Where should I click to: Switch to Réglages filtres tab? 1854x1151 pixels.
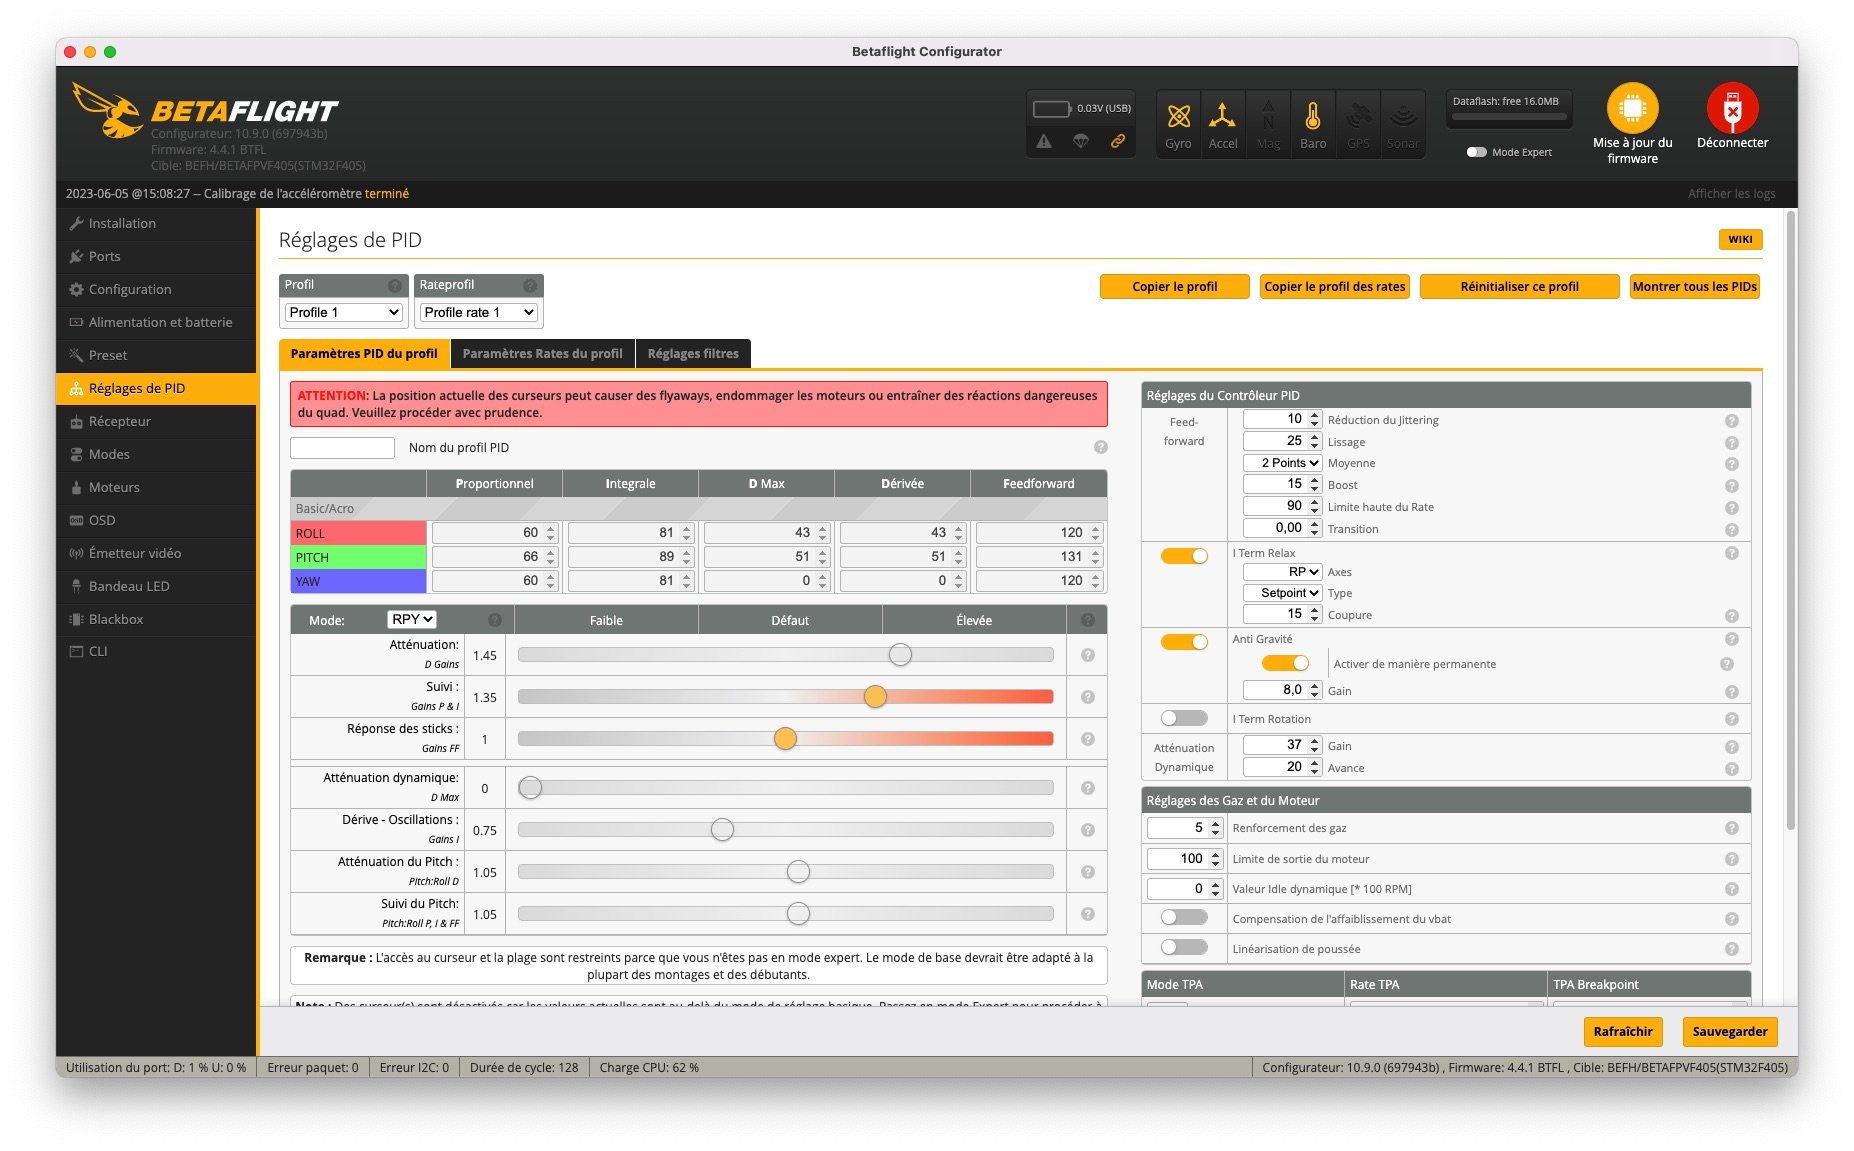point(693,353)
